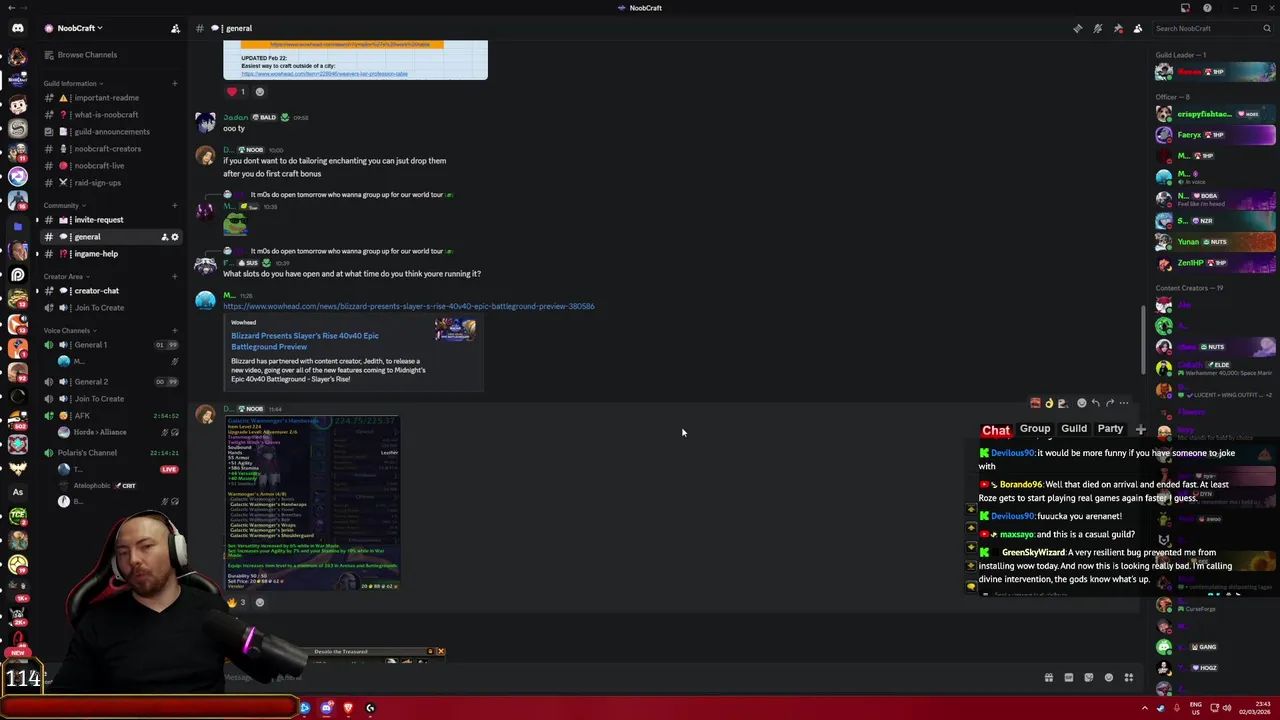The height and width of the screenshot is (720, 1280).
Task: Open GIF picker in message bar
Action: tap(1068, 678)
